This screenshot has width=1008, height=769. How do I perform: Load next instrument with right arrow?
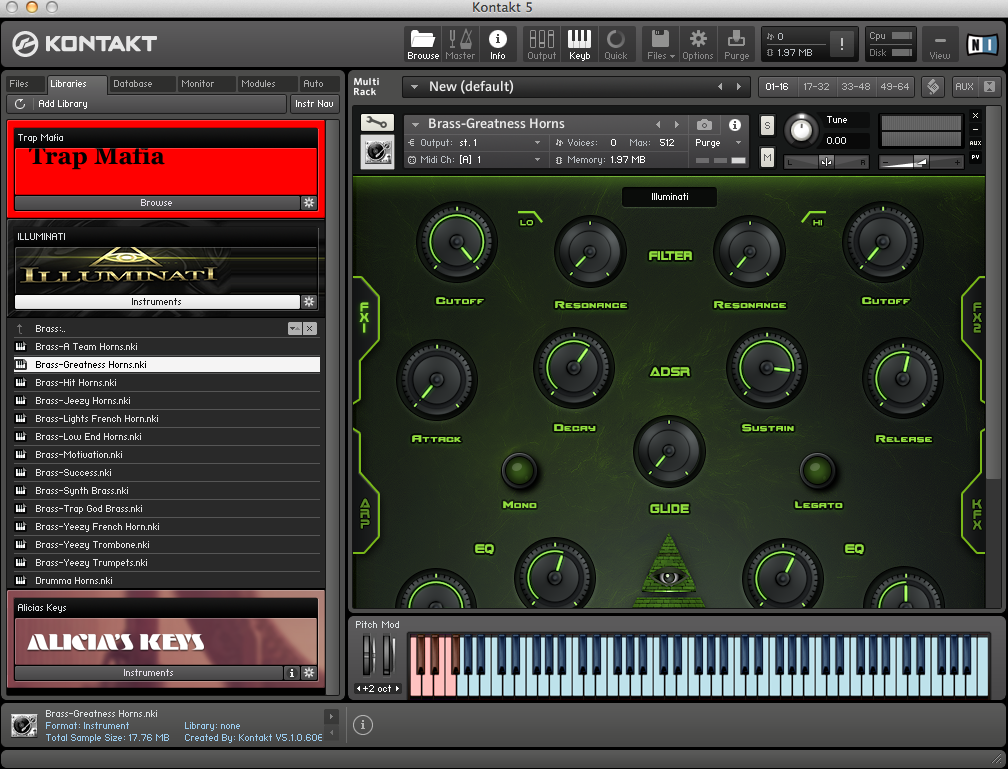(676, 124)
